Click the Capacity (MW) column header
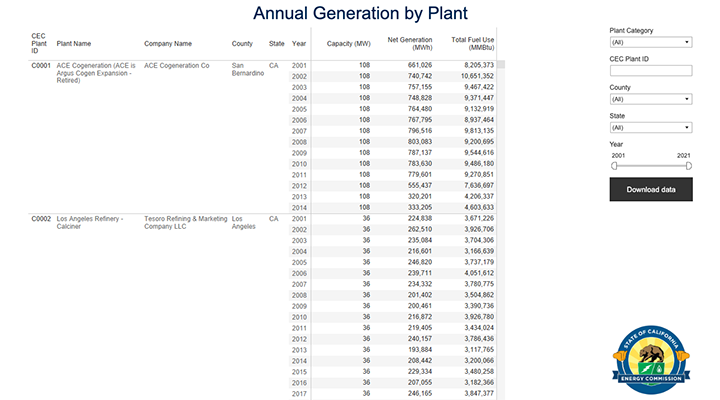The image size is (720, 400). [x=349, y=44]
